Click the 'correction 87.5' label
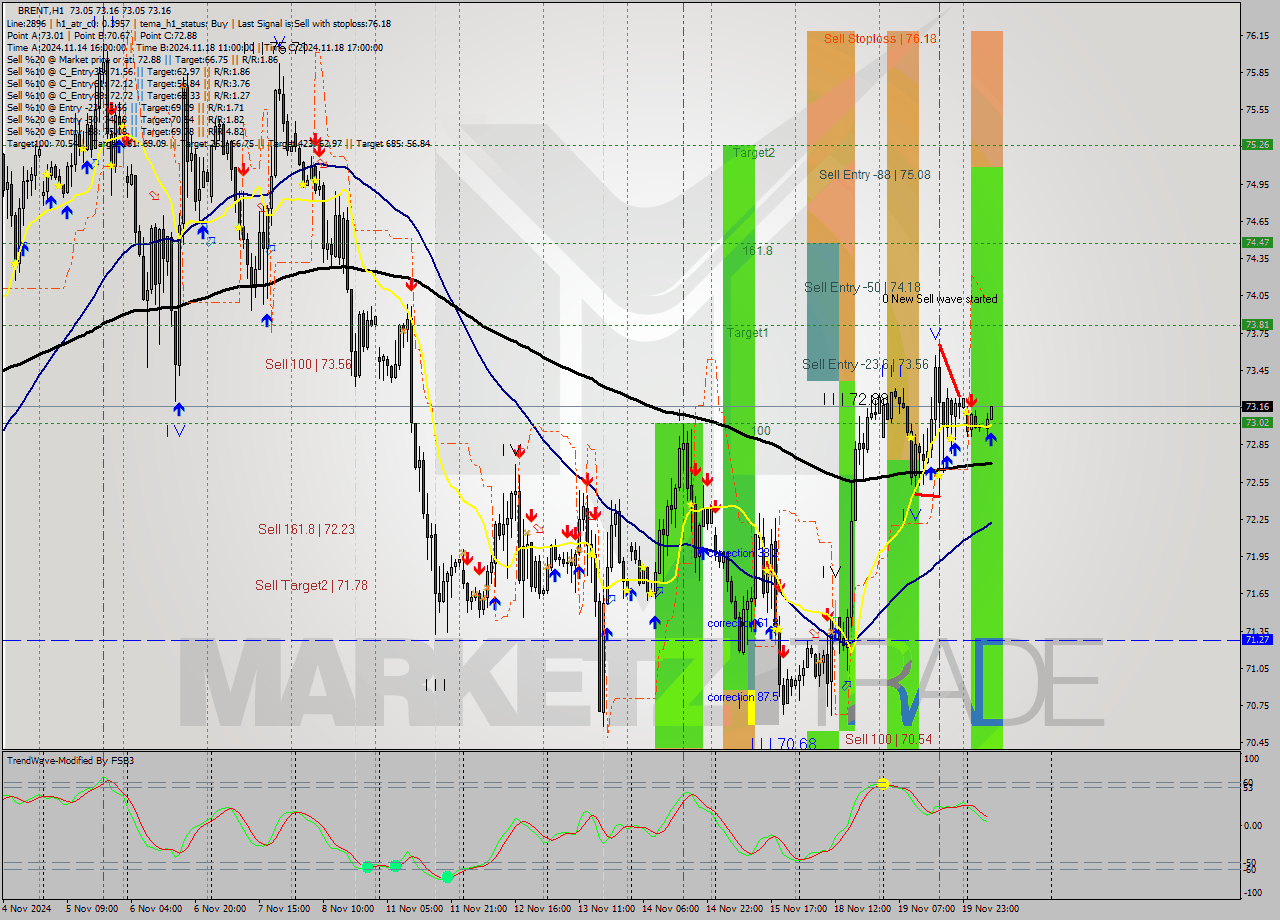 pyautogui.click(x=742, y=697)
